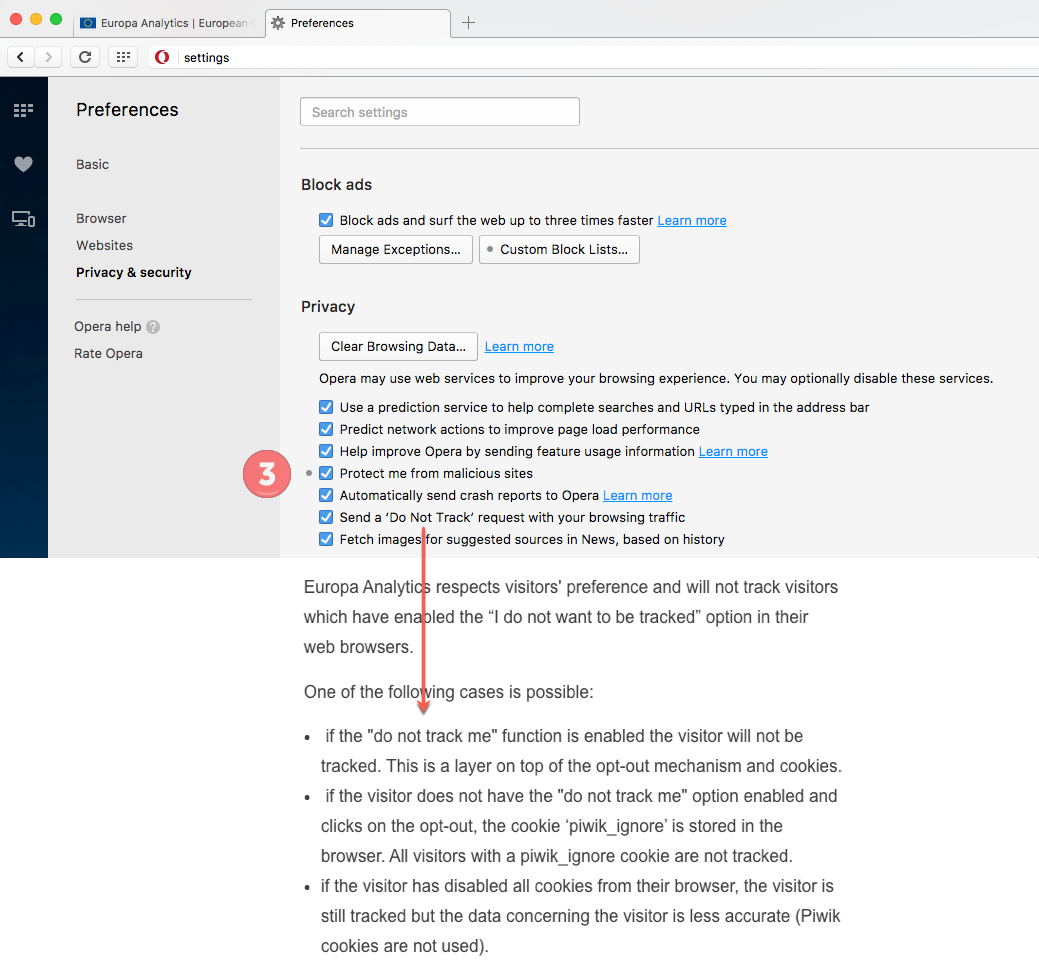Open Speed Dial icon in dark sidebar
Viewport: 1039px width, 961px height.
pos(23,110)
